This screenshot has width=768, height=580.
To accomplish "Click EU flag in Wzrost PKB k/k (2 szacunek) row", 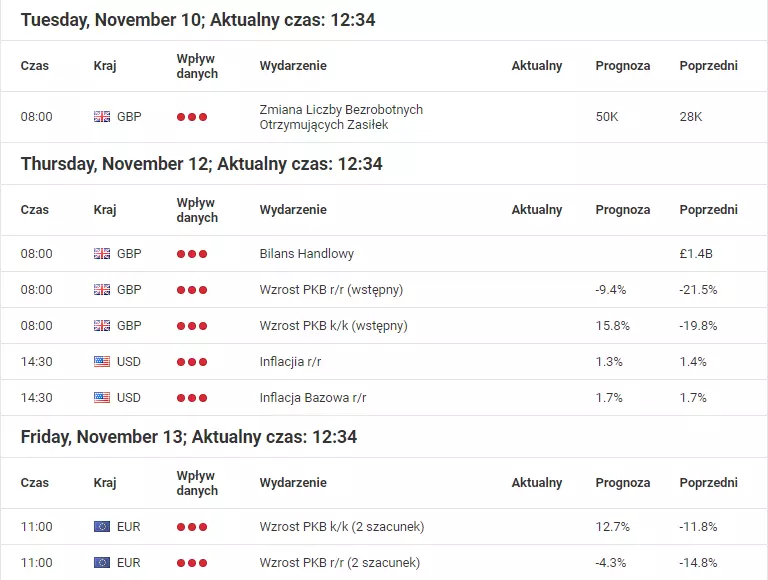I will (102, 527).
